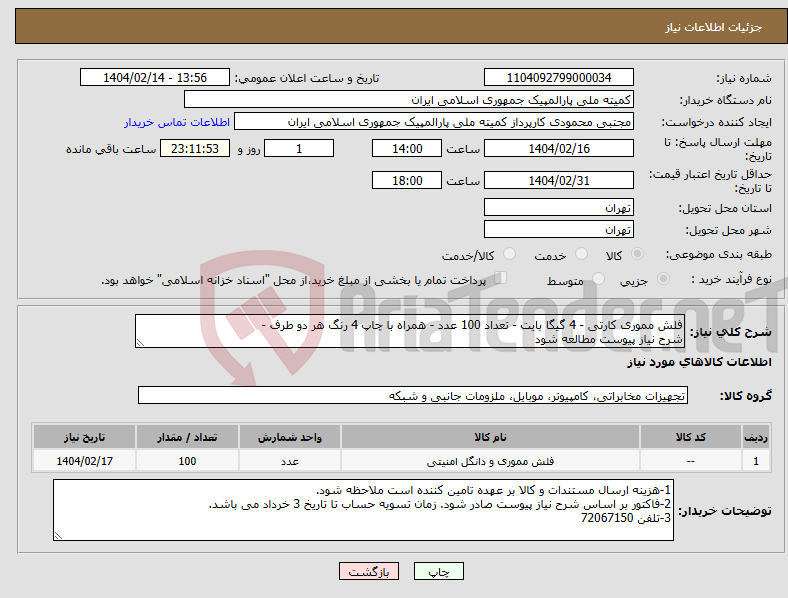Click the ساعت باقی مانده label

(111, 149)
